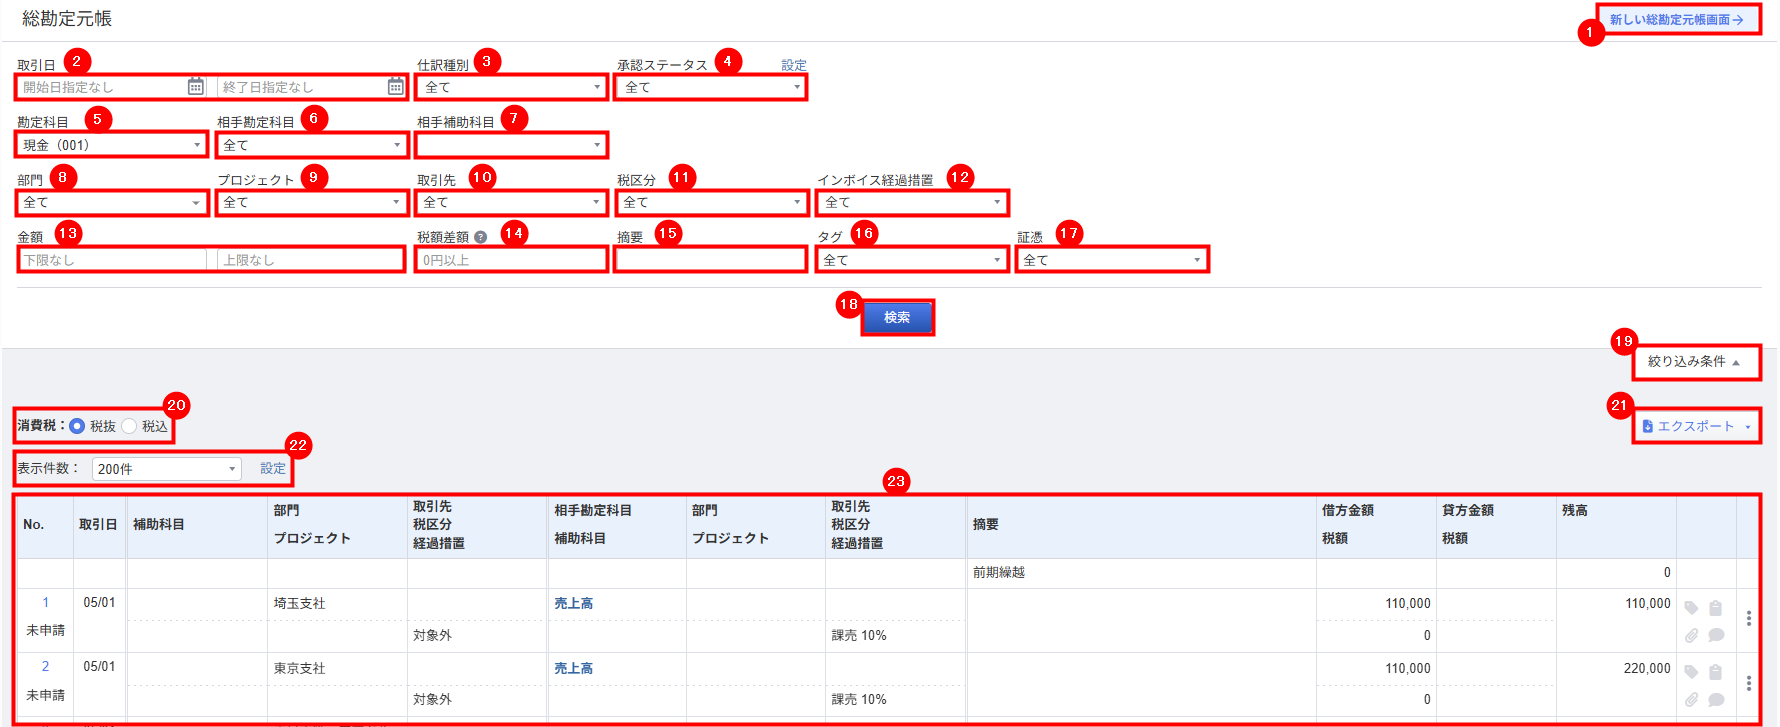Open the 勘定科目 dropdown showing 現金 (001)

(111, 145)
